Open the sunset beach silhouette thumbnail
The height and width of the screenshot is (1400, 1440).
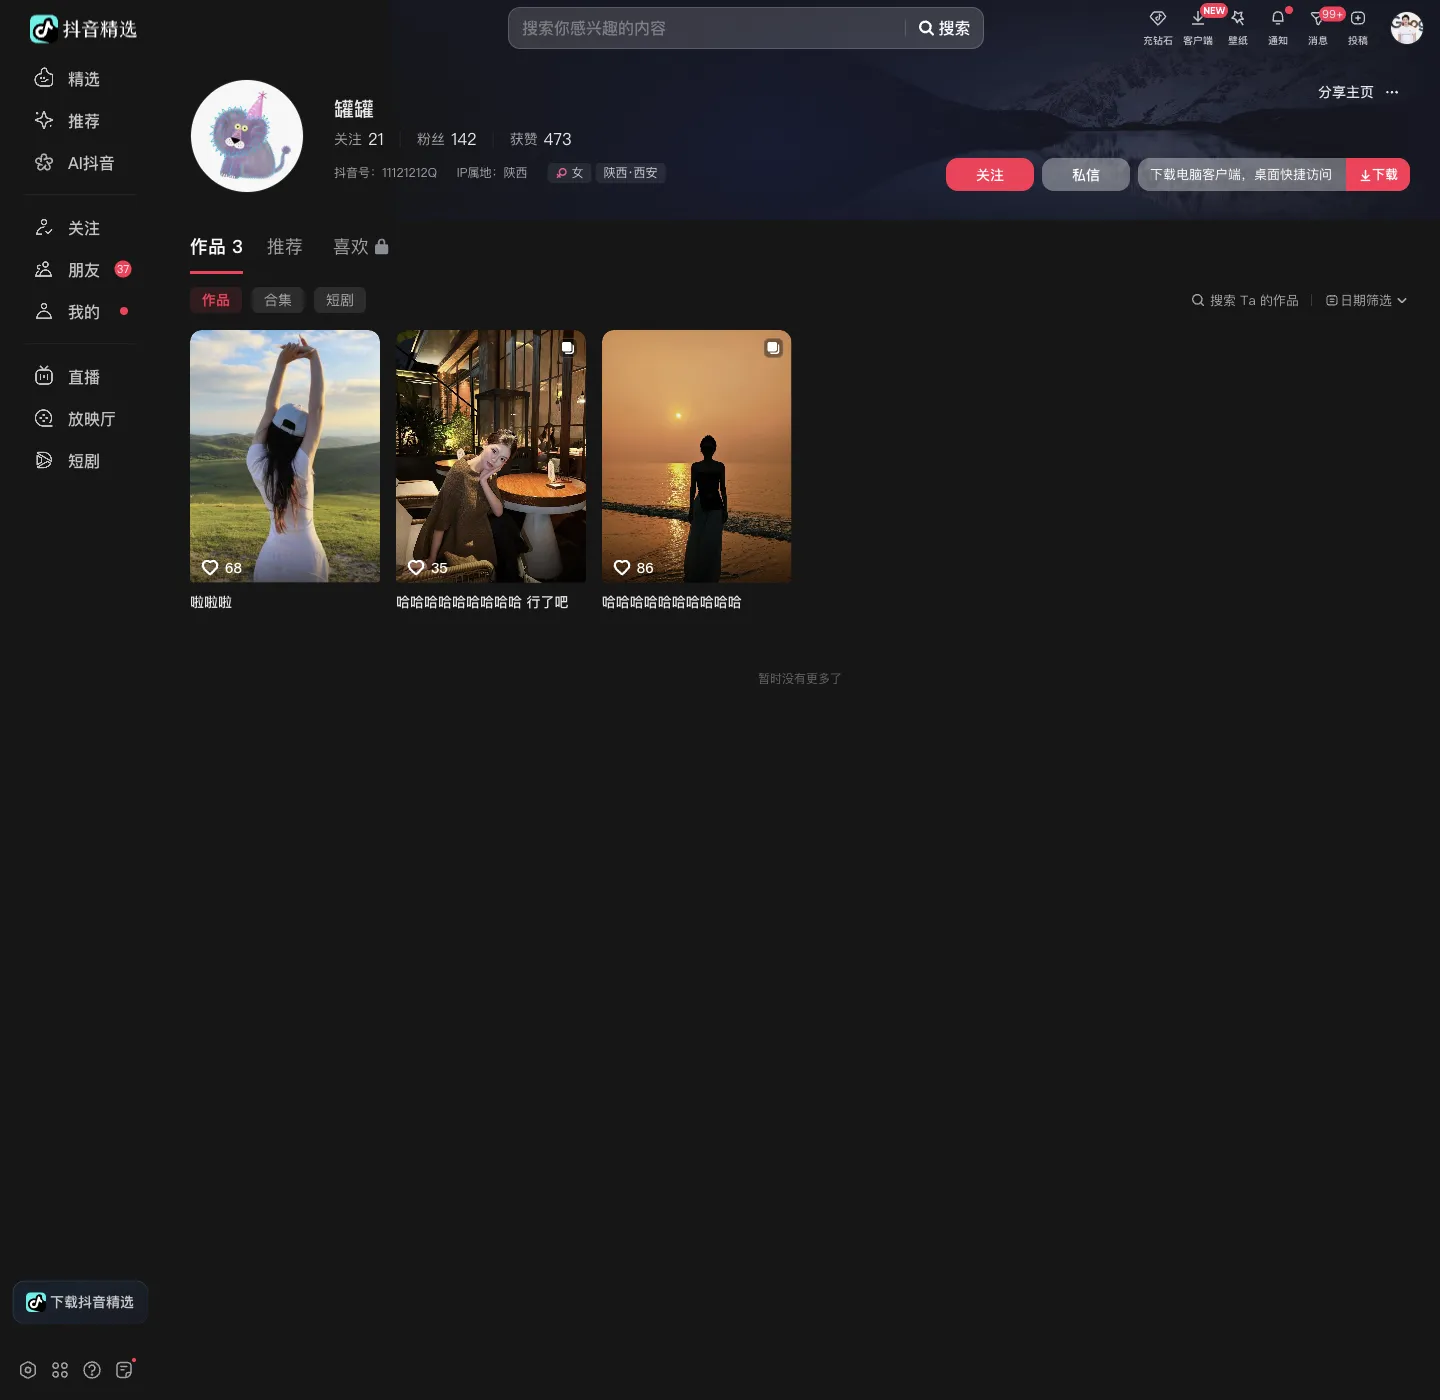pyautogui.click(x=697, y=456)
